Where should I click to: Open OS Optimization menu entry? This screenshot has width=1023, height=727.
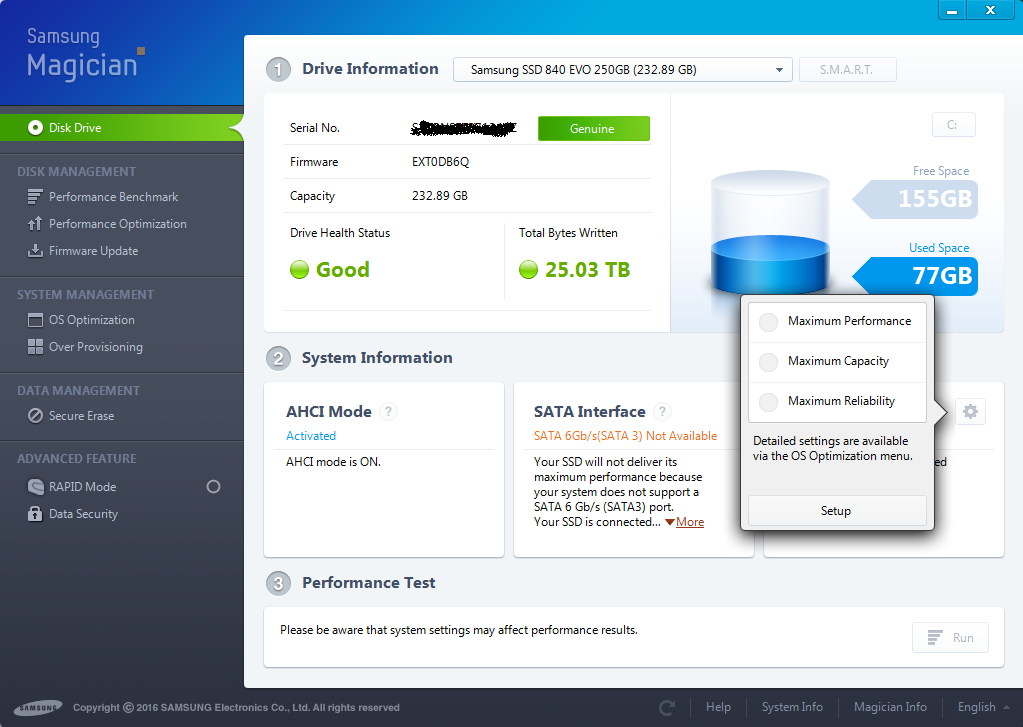pos(91,320)
